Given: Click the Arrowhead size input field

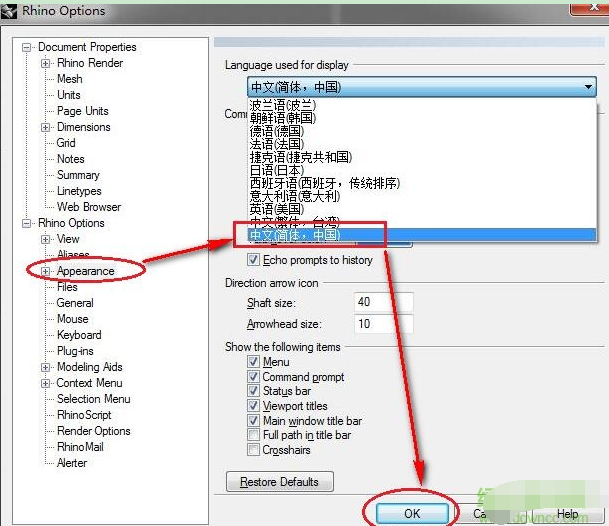Looking at the screenshot, I should (384, 324).
